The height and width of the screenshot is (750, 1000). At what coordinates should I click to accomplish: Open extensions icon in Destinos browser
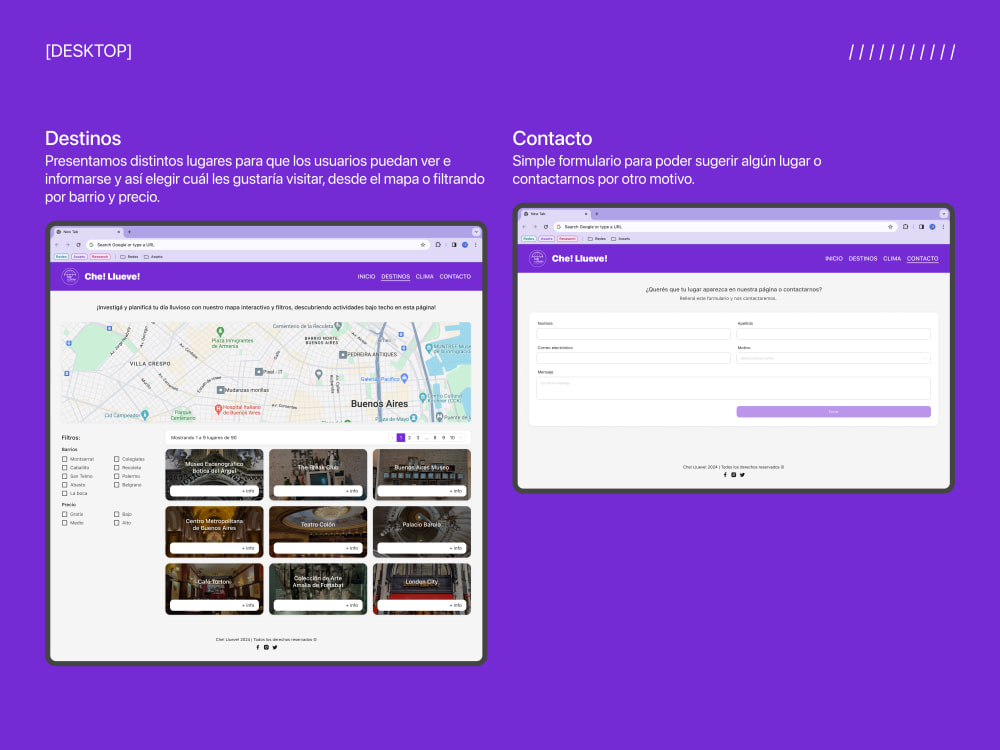coord(438,245)
